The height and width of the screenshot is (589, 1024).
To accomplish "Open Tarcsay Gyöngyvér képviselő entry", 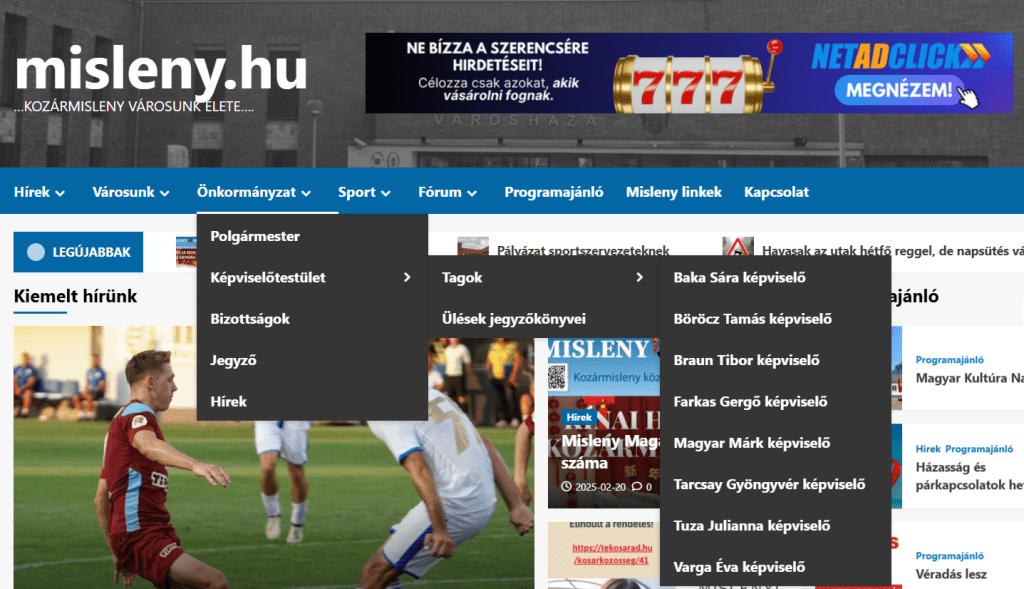I will pos(776,484).
